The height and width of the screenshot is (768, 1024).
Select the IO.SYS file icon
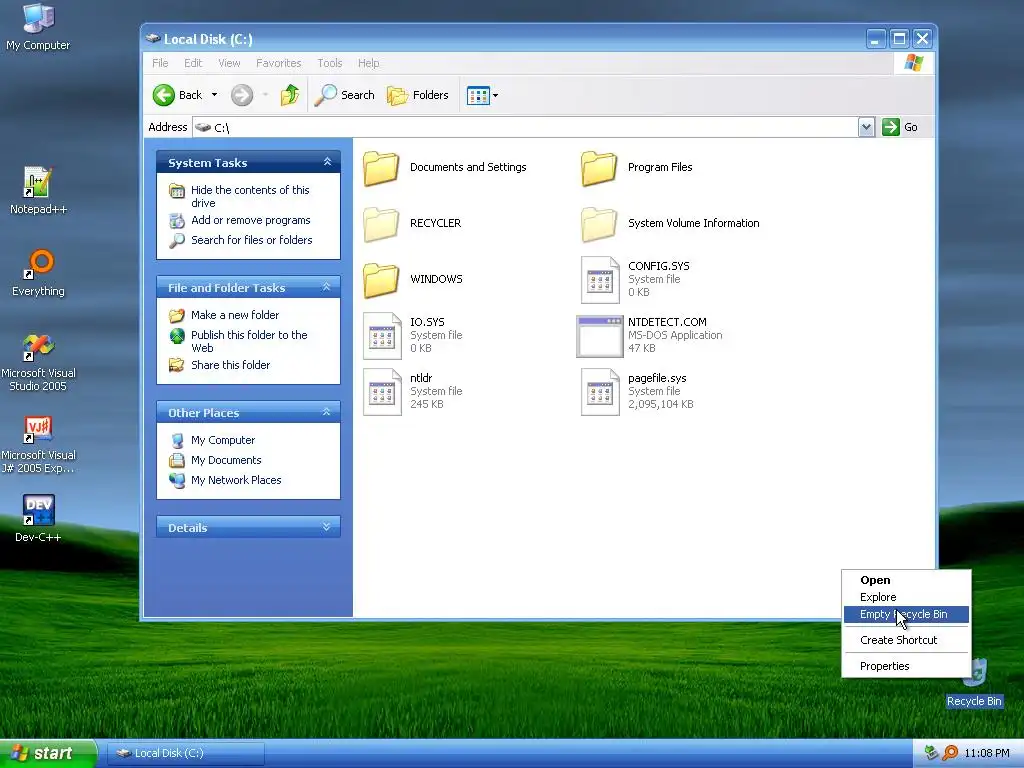382,336
